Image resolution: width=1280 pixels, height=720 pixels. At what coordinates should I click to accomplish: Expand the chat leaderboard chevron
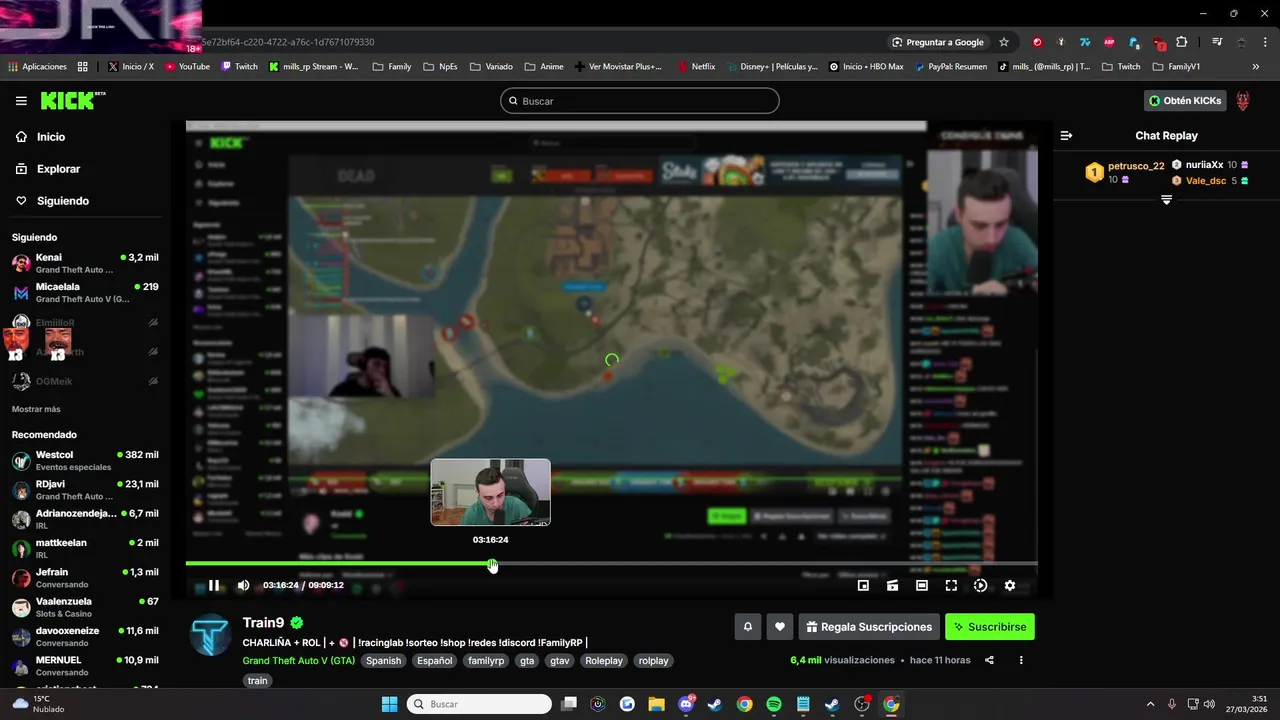[x=1166, y=200]
